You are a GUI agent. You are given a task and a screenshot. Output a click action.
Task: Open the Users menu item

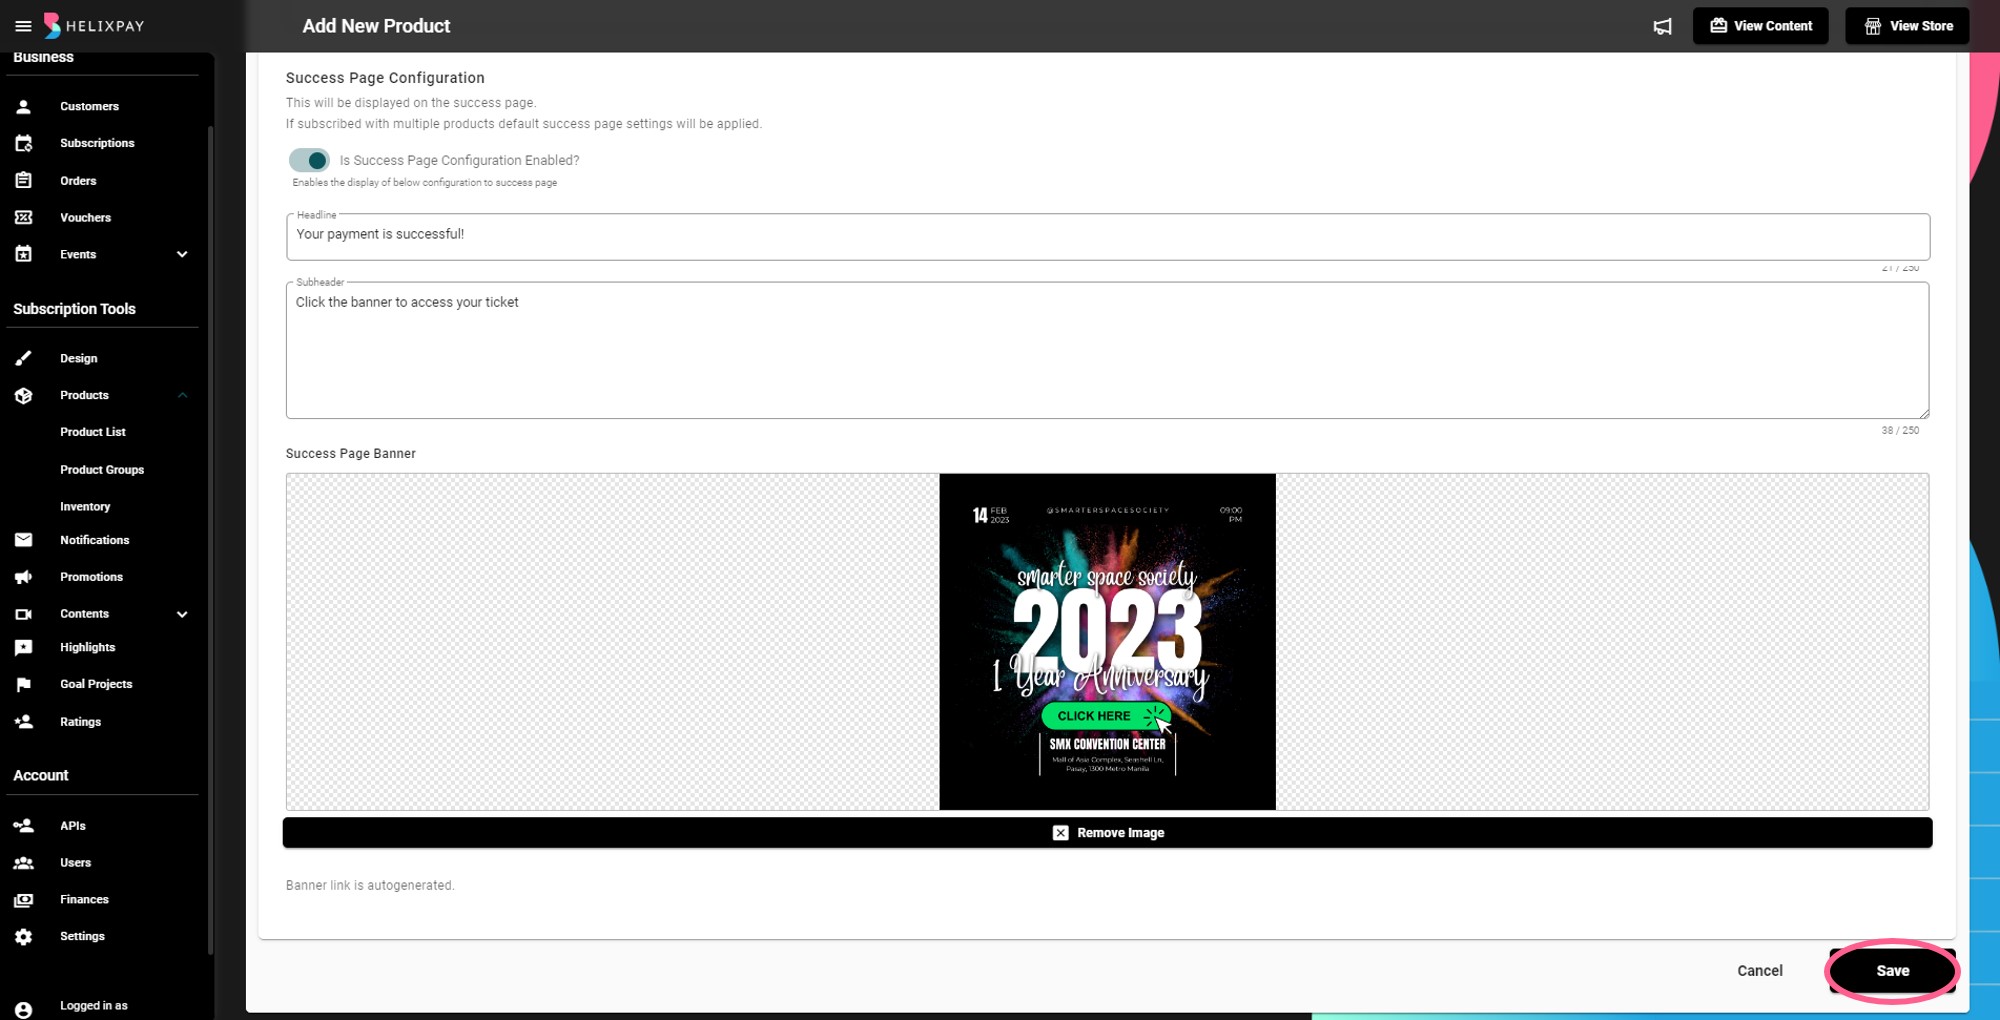tap(75, 863)
